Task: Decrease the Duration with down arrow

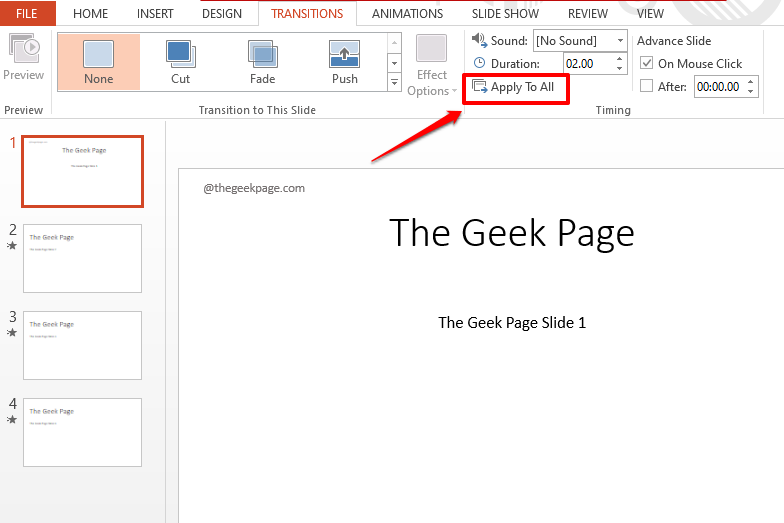Action: (620, 68)
